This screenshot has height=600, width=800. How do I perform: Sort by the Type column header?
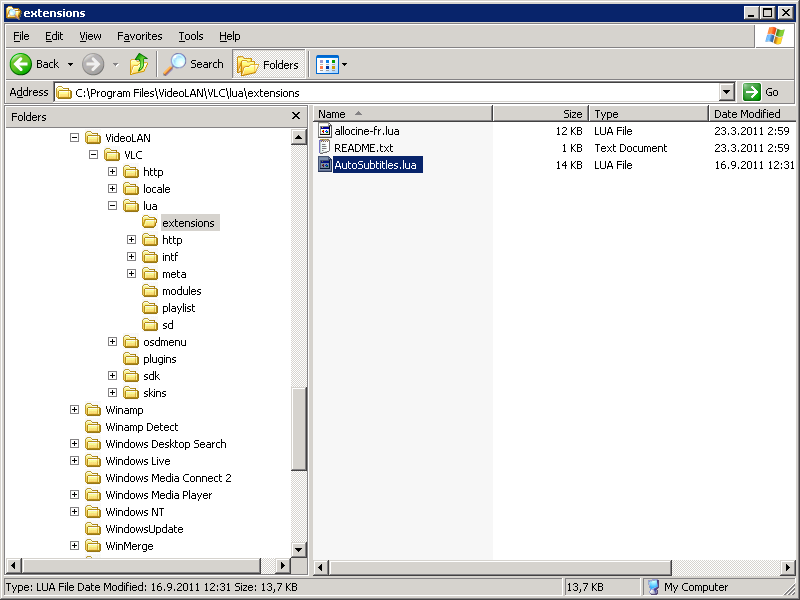pyautogui.click(x=648, y=114)
